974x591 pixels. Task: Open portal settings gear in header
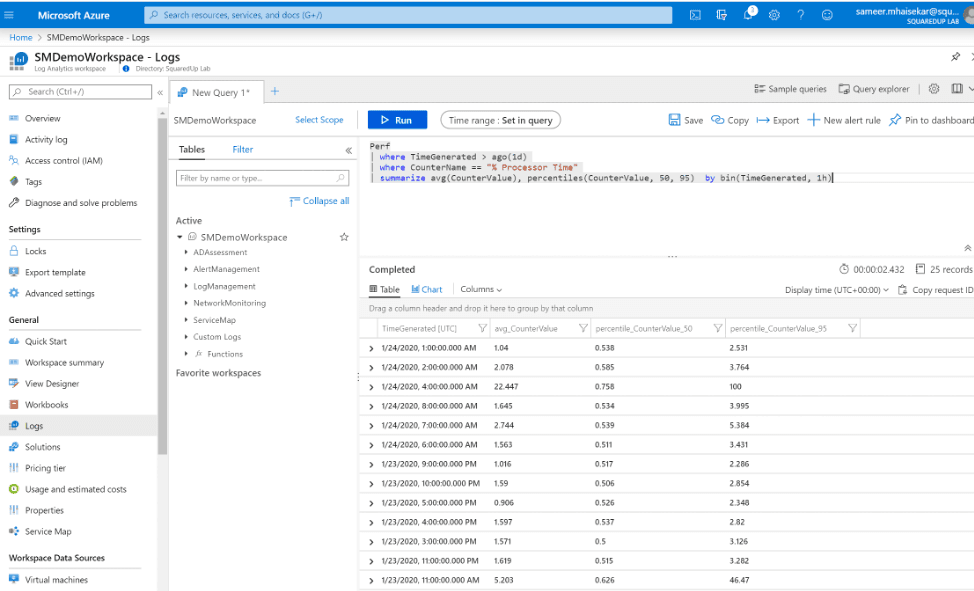click(x=774, y=15)
